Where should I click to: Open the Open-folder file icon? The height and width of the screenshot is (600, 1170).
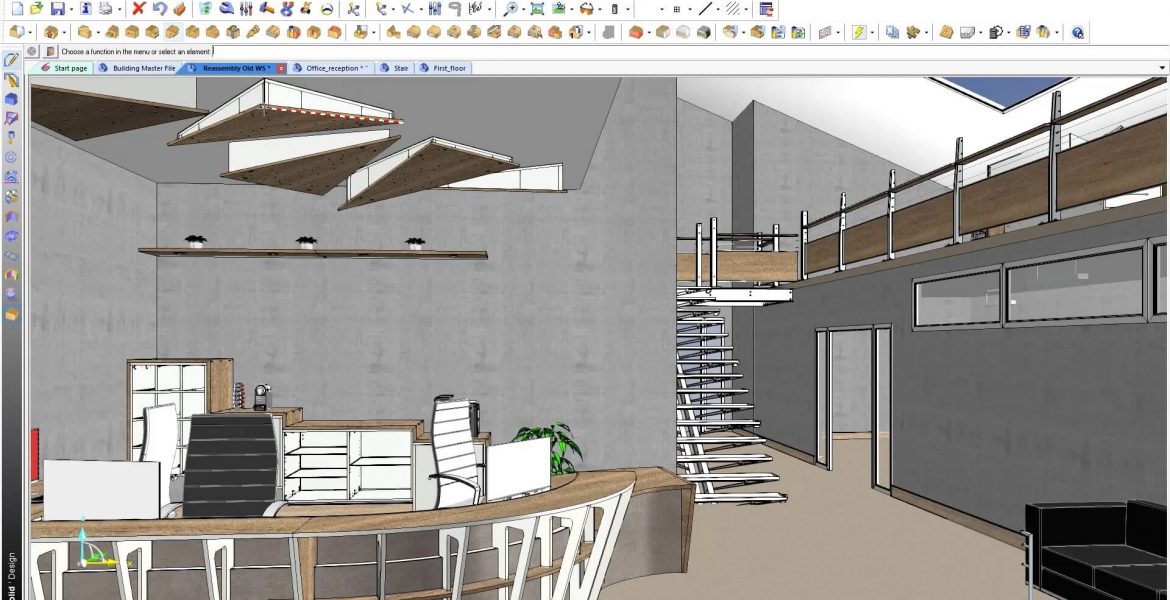pos(36,9)
